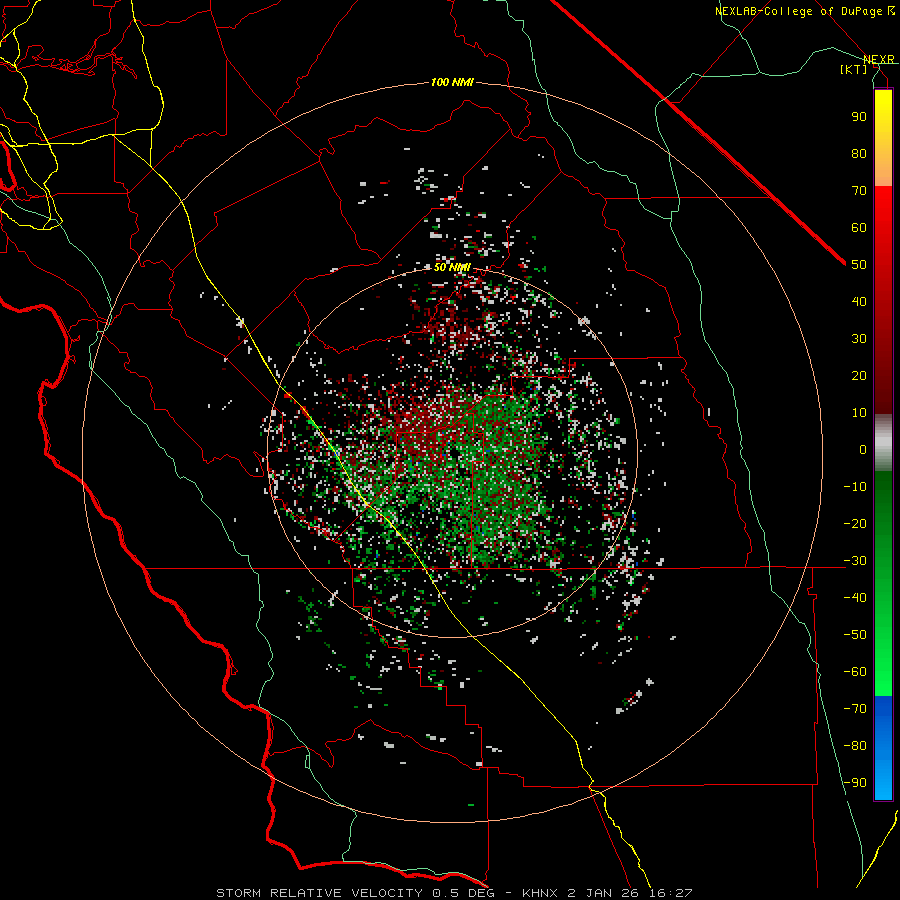Click the -80 value on velocity scale

(855, 746)
